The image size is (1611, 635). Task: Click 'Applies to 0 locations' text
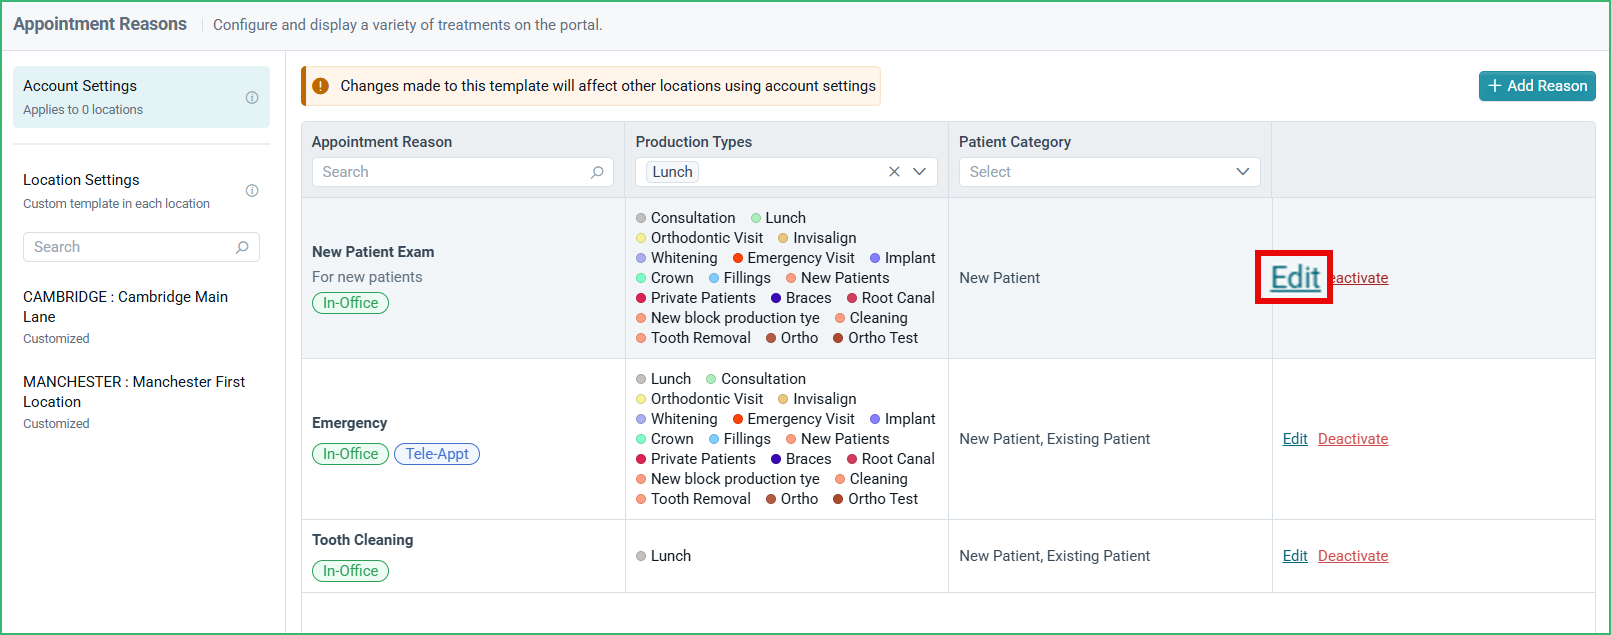83,110
